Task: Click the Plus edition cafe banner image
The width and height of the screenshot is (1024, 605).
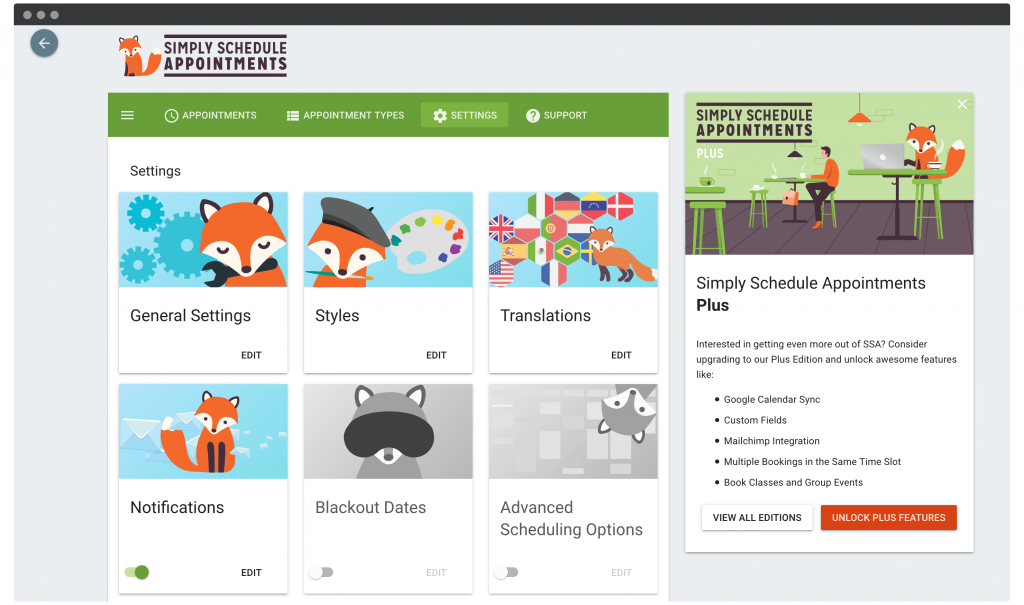Action: (x=829, y=174)
